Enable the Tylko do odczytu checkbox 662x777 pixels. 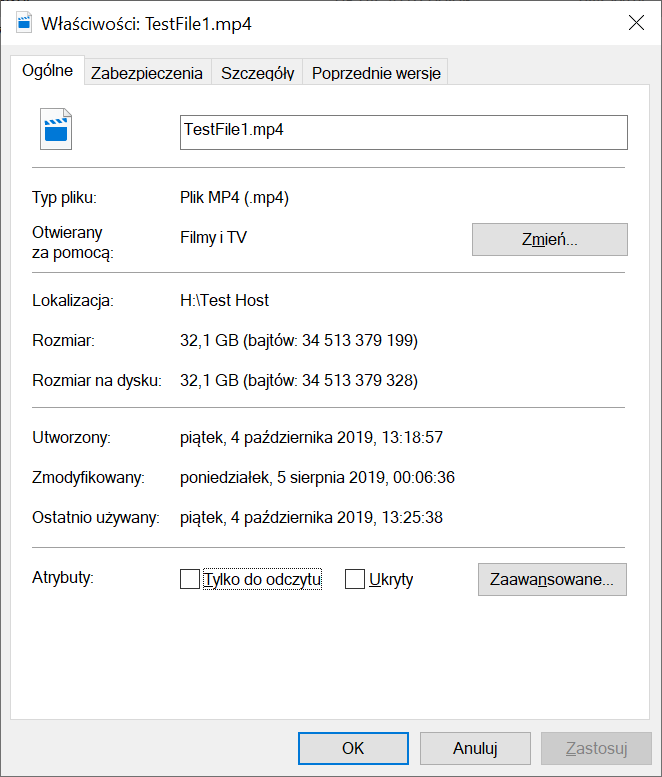(190, 579)
